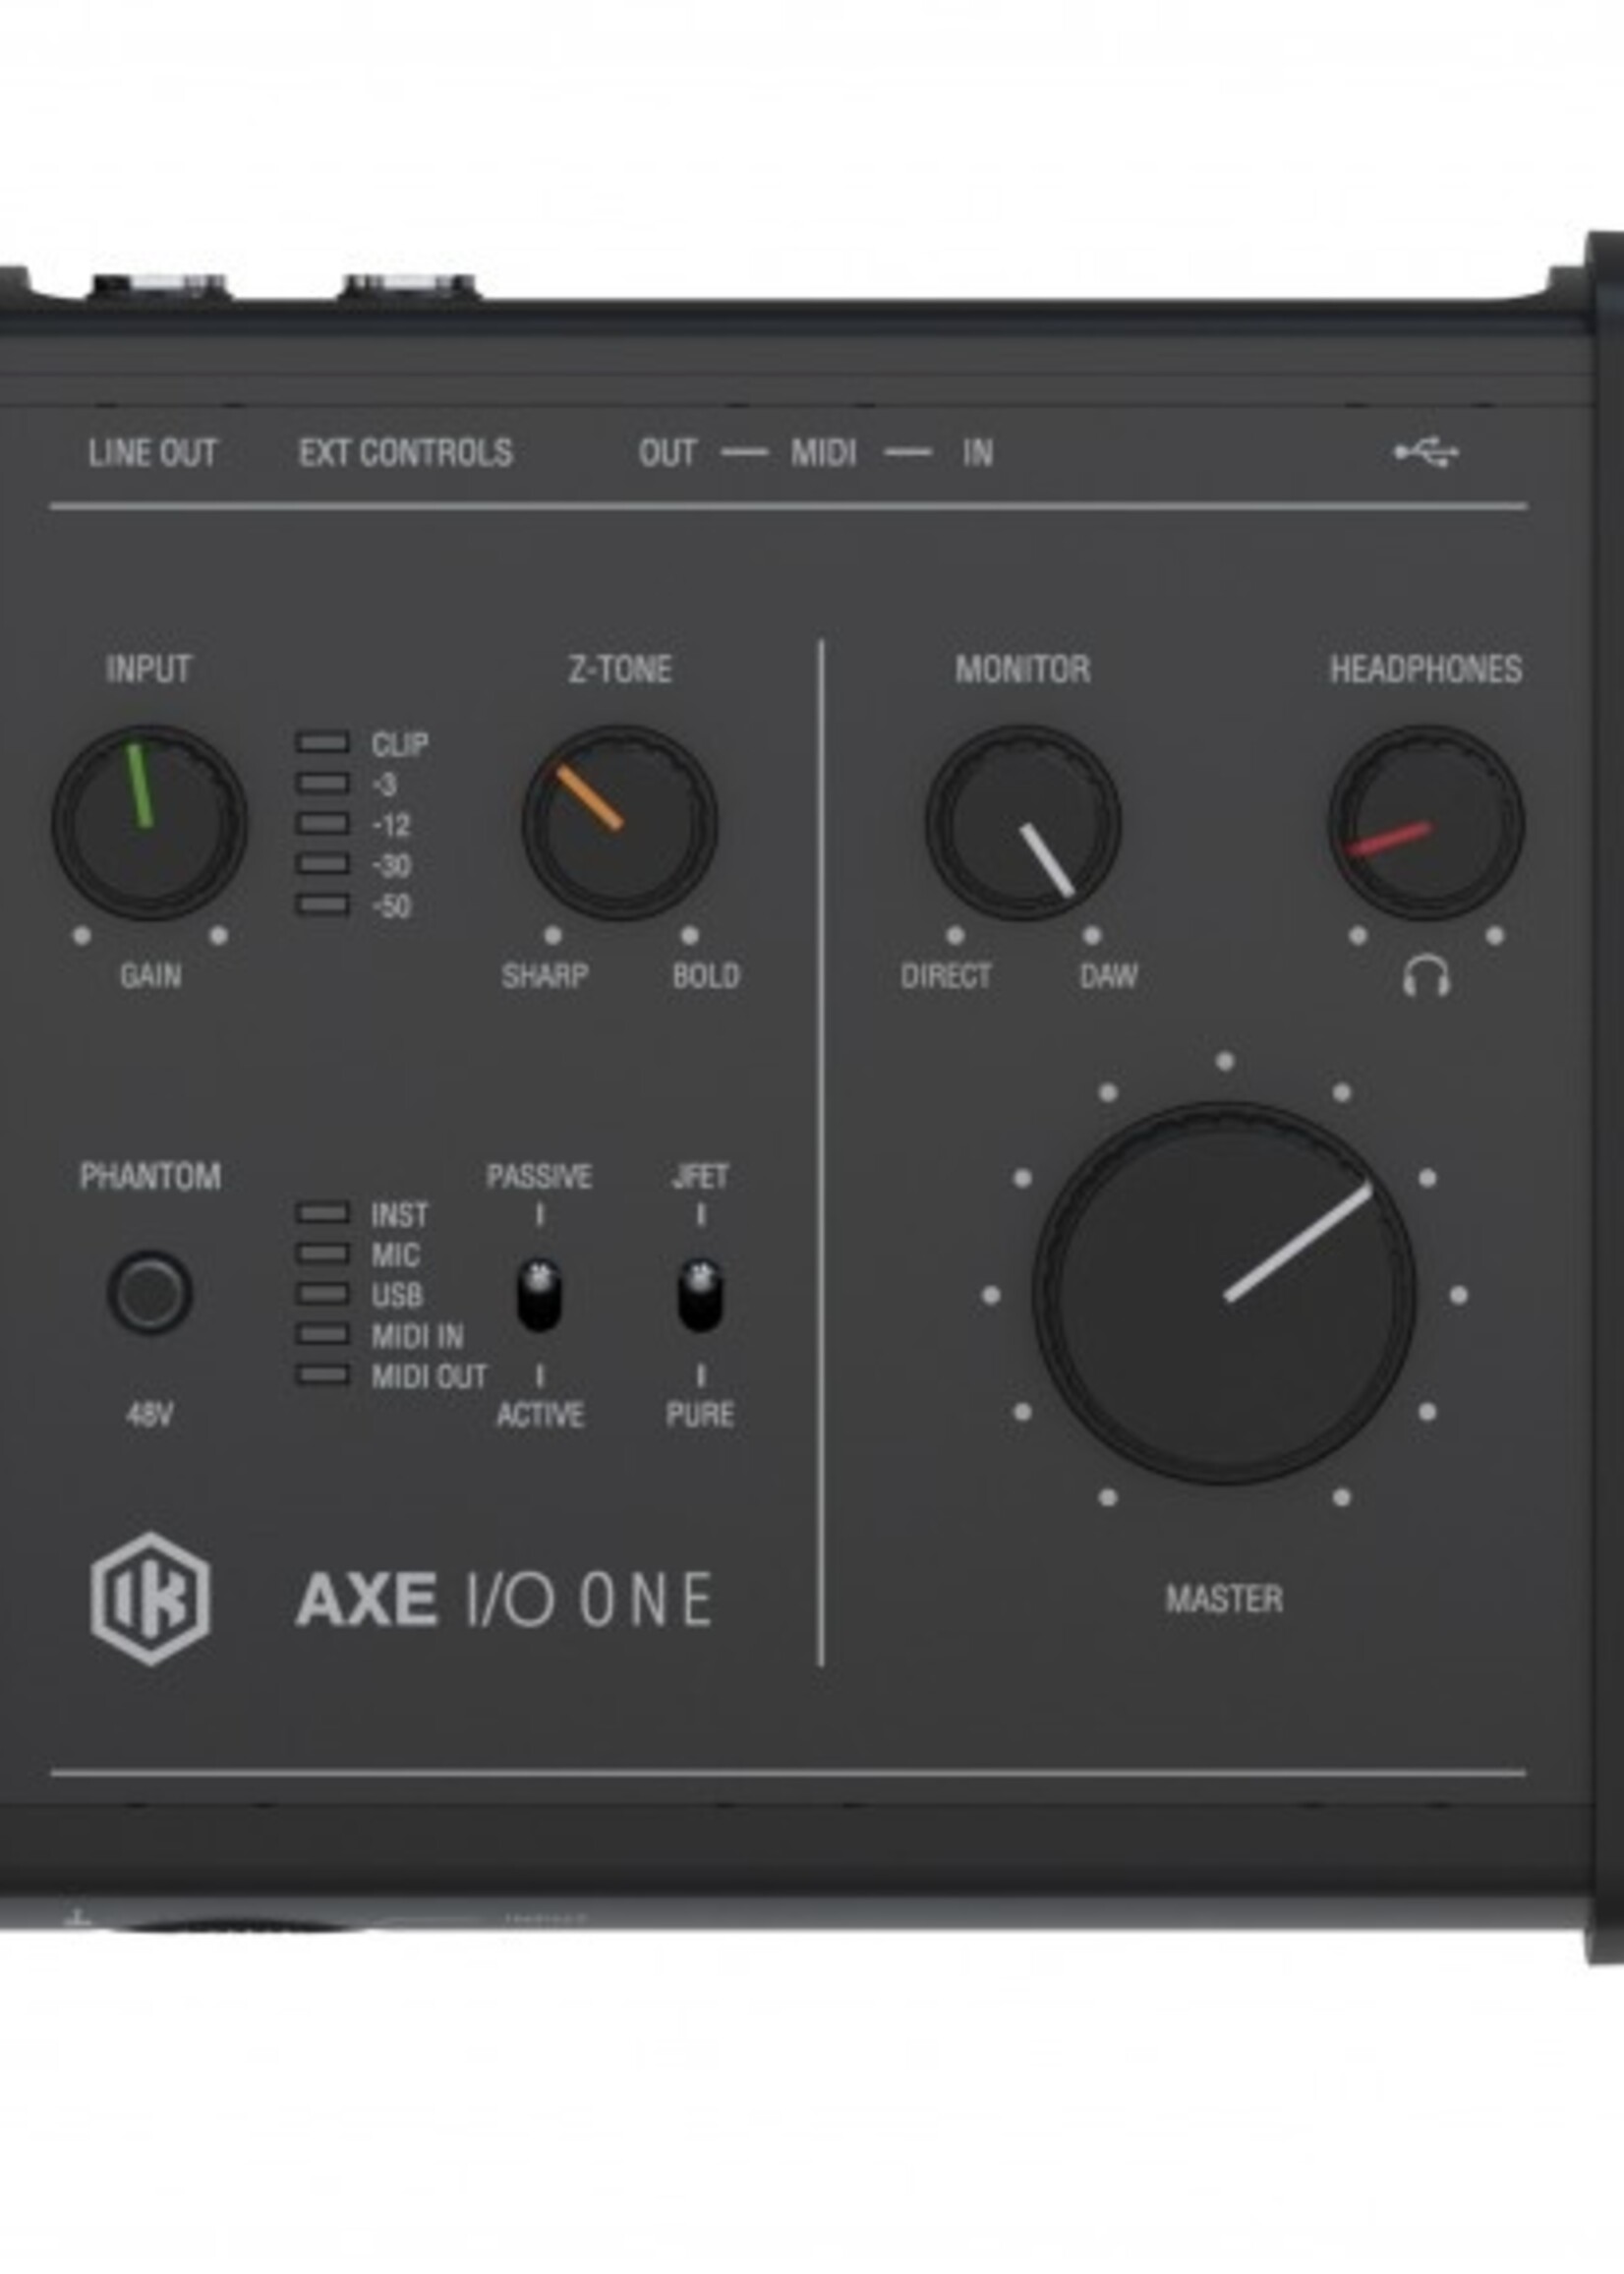Click the INST status LED
The image size is (1624, 2274).
[322, 1214]
